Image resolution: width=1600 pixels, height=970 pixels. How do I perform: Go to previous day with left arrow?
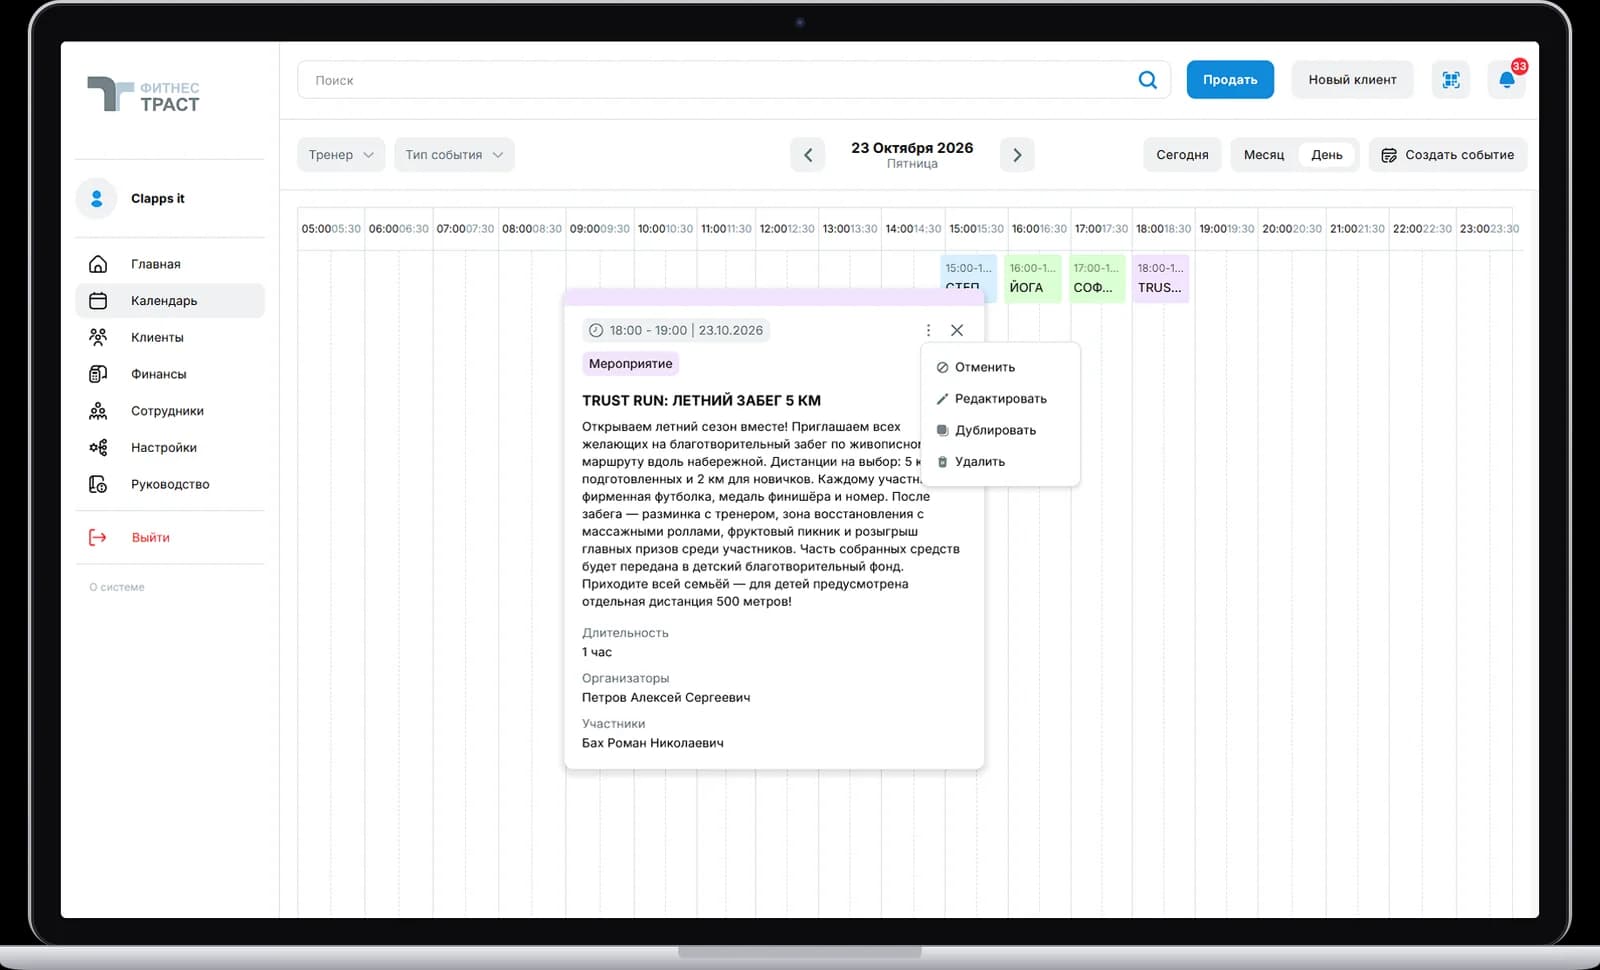tap(808, 155)
